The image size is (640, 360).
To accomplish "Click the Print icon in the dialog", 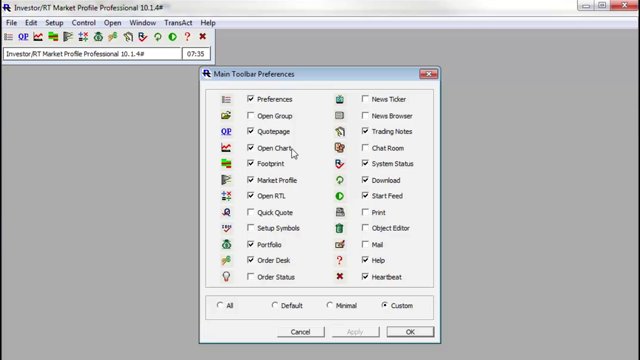I will point(340,212).
